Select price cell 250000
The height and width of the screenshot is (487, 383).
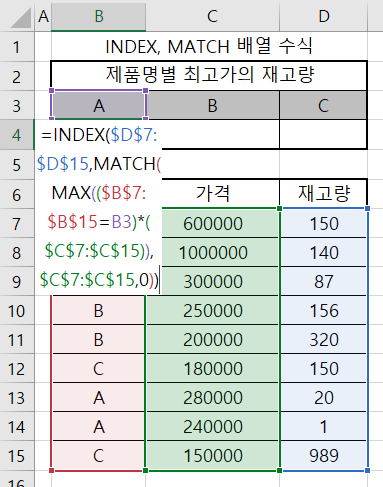tap(212, 310)
